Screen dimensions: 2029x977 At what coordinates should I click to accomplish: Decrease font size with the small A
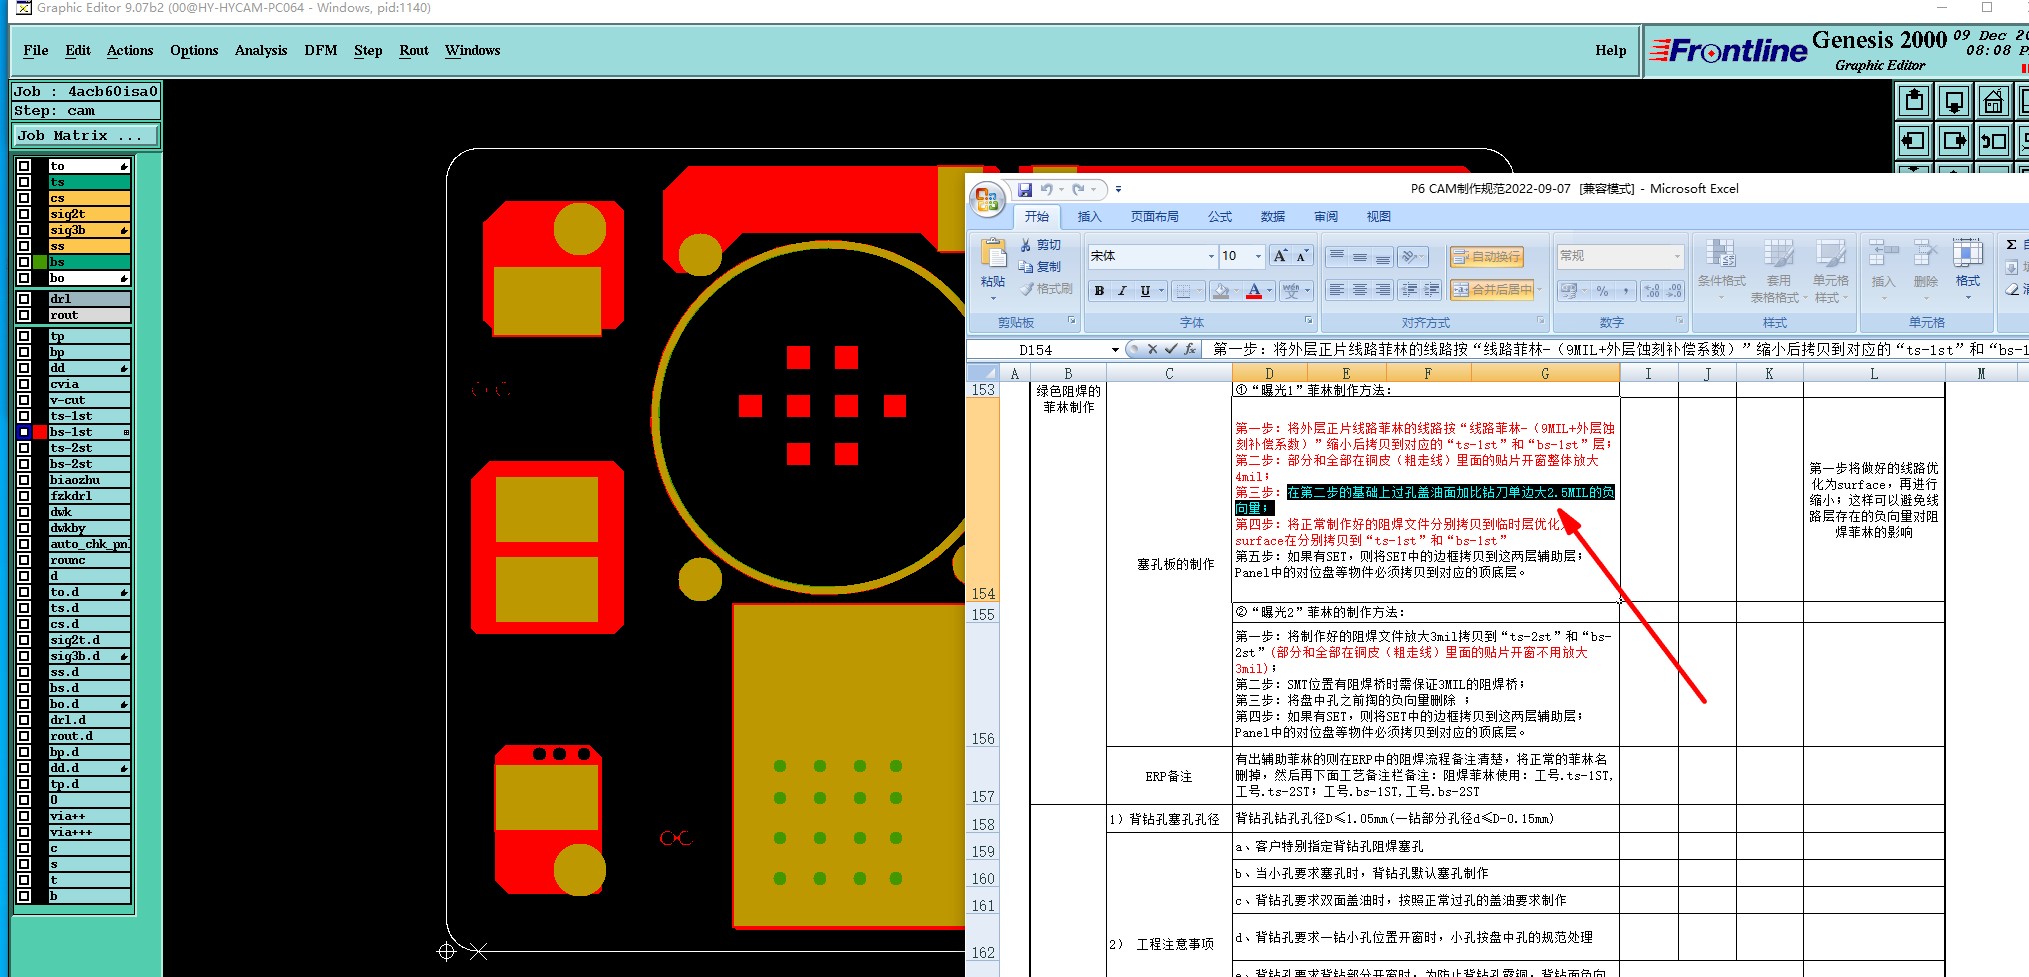click(1302, 256)
